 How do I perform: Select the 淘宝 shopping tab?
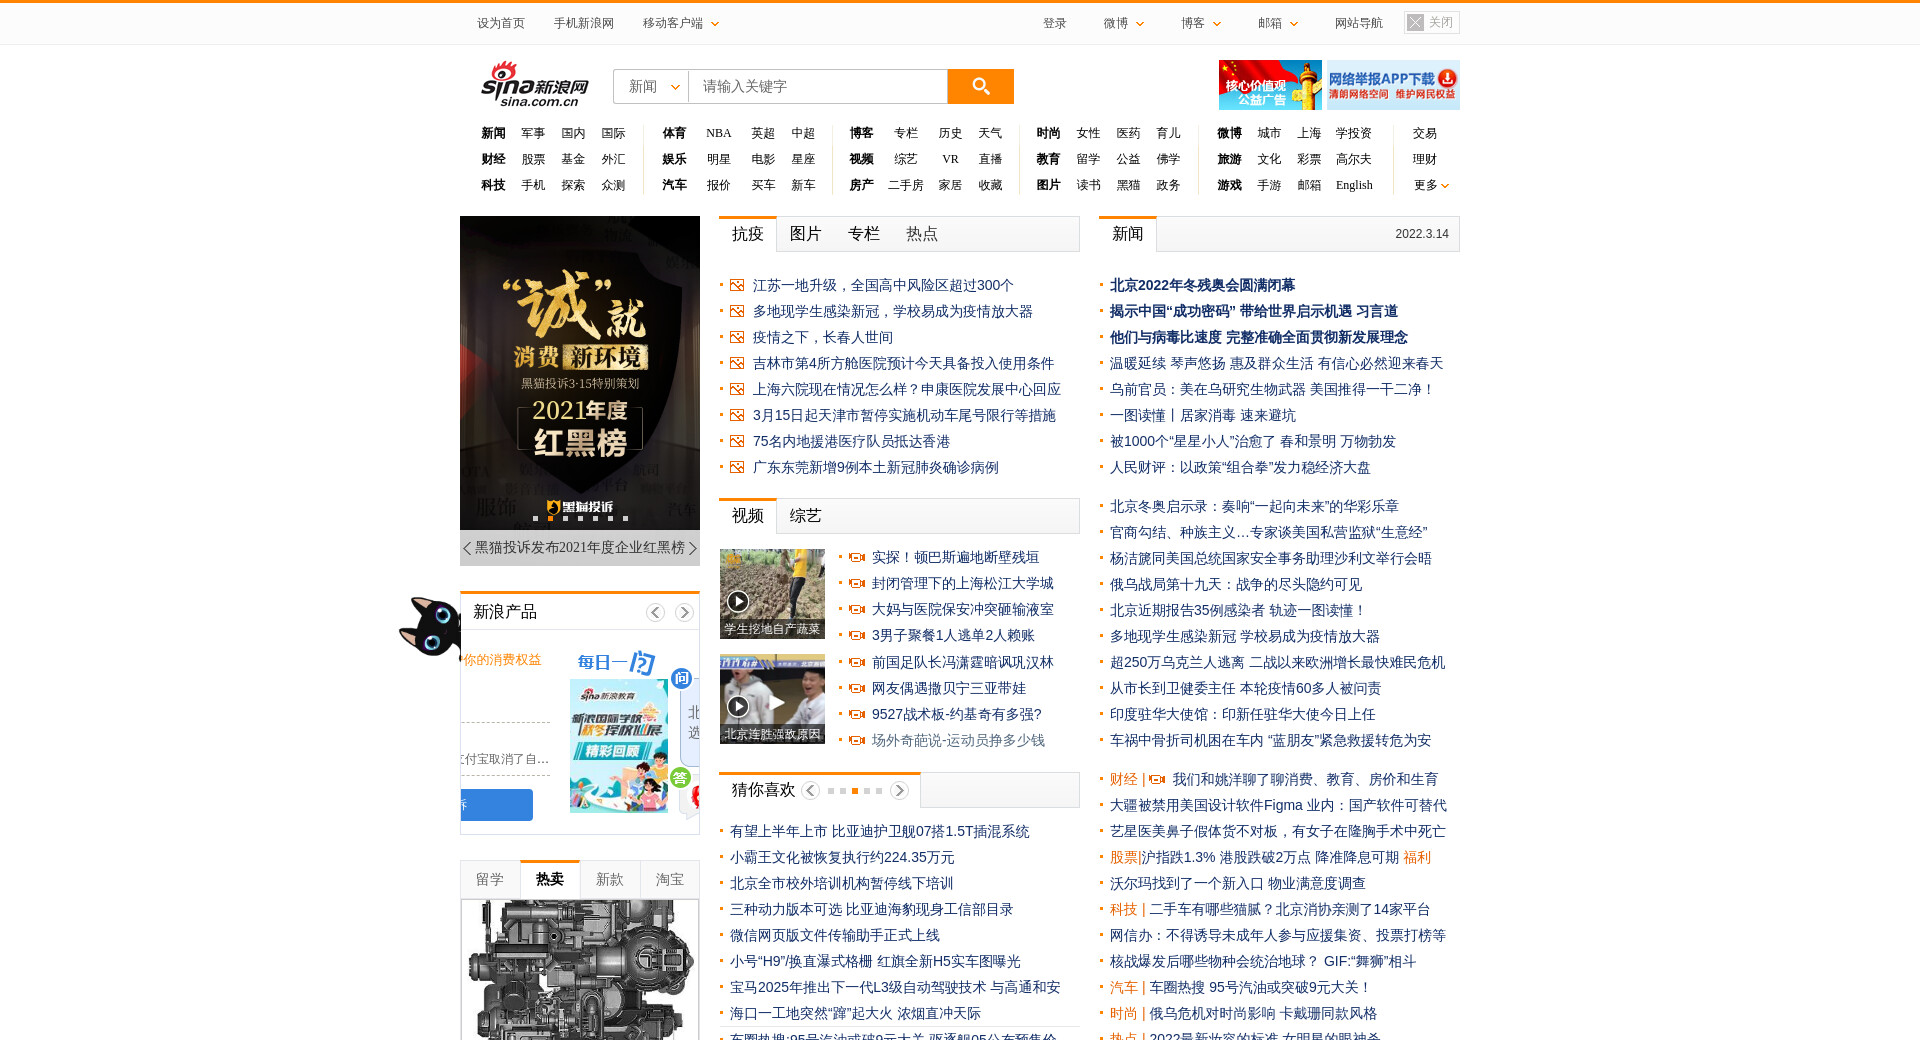[x=670, y=879]
